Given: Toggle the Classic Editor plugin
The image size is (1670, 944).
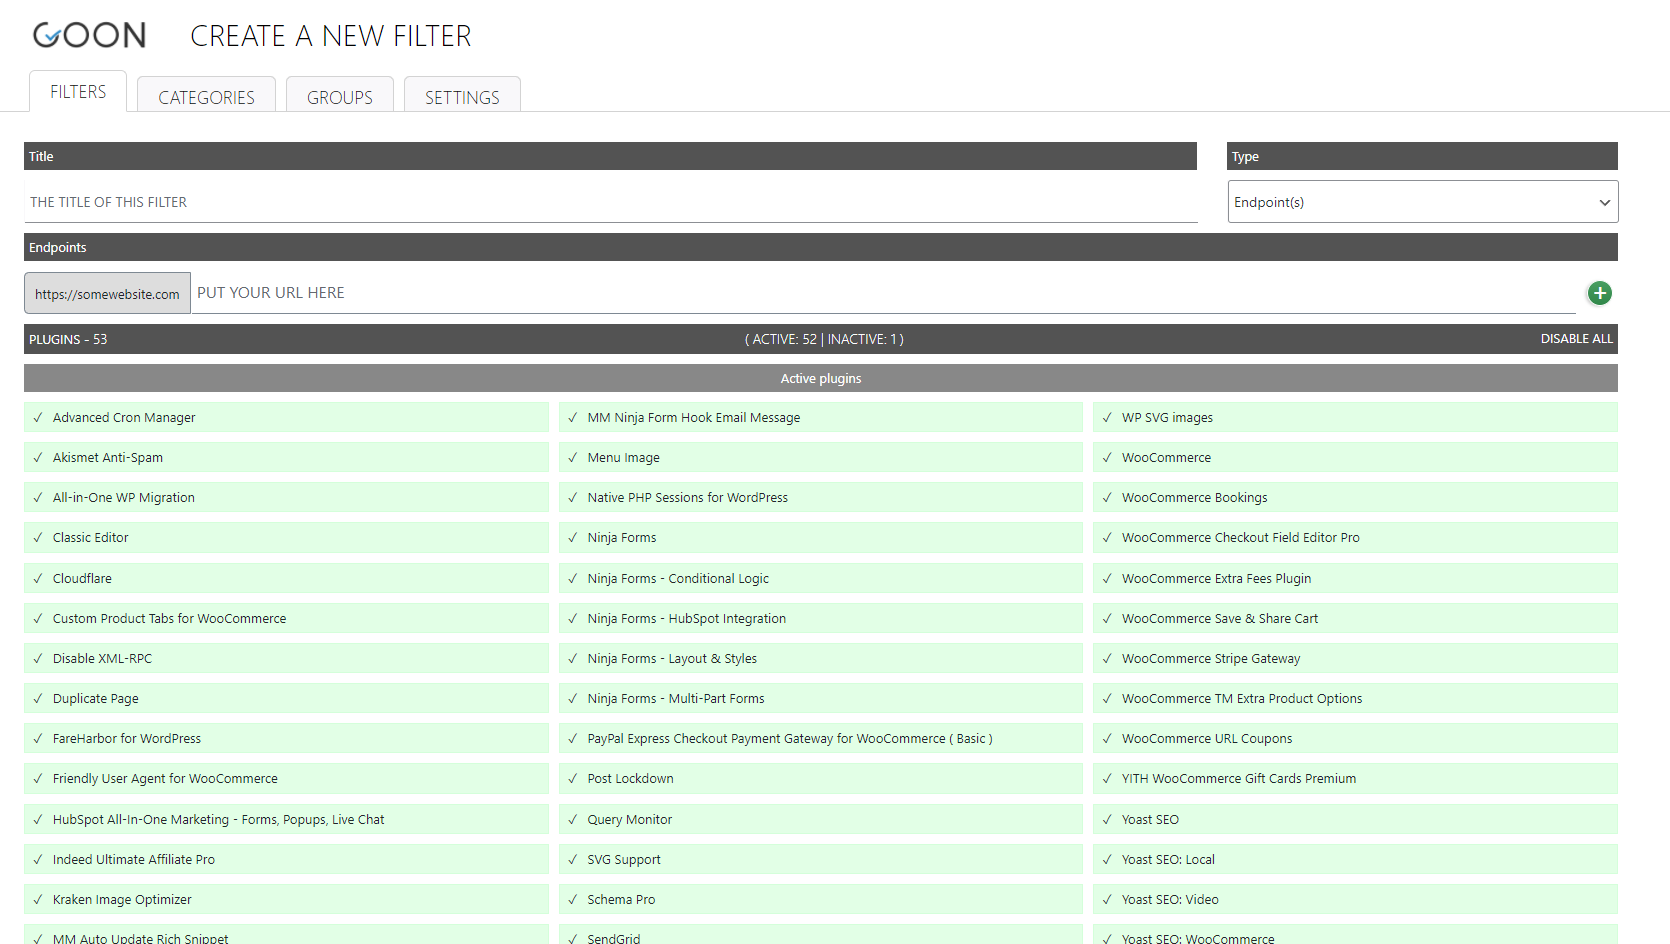Looking at the screenshot, I should 286,538.
